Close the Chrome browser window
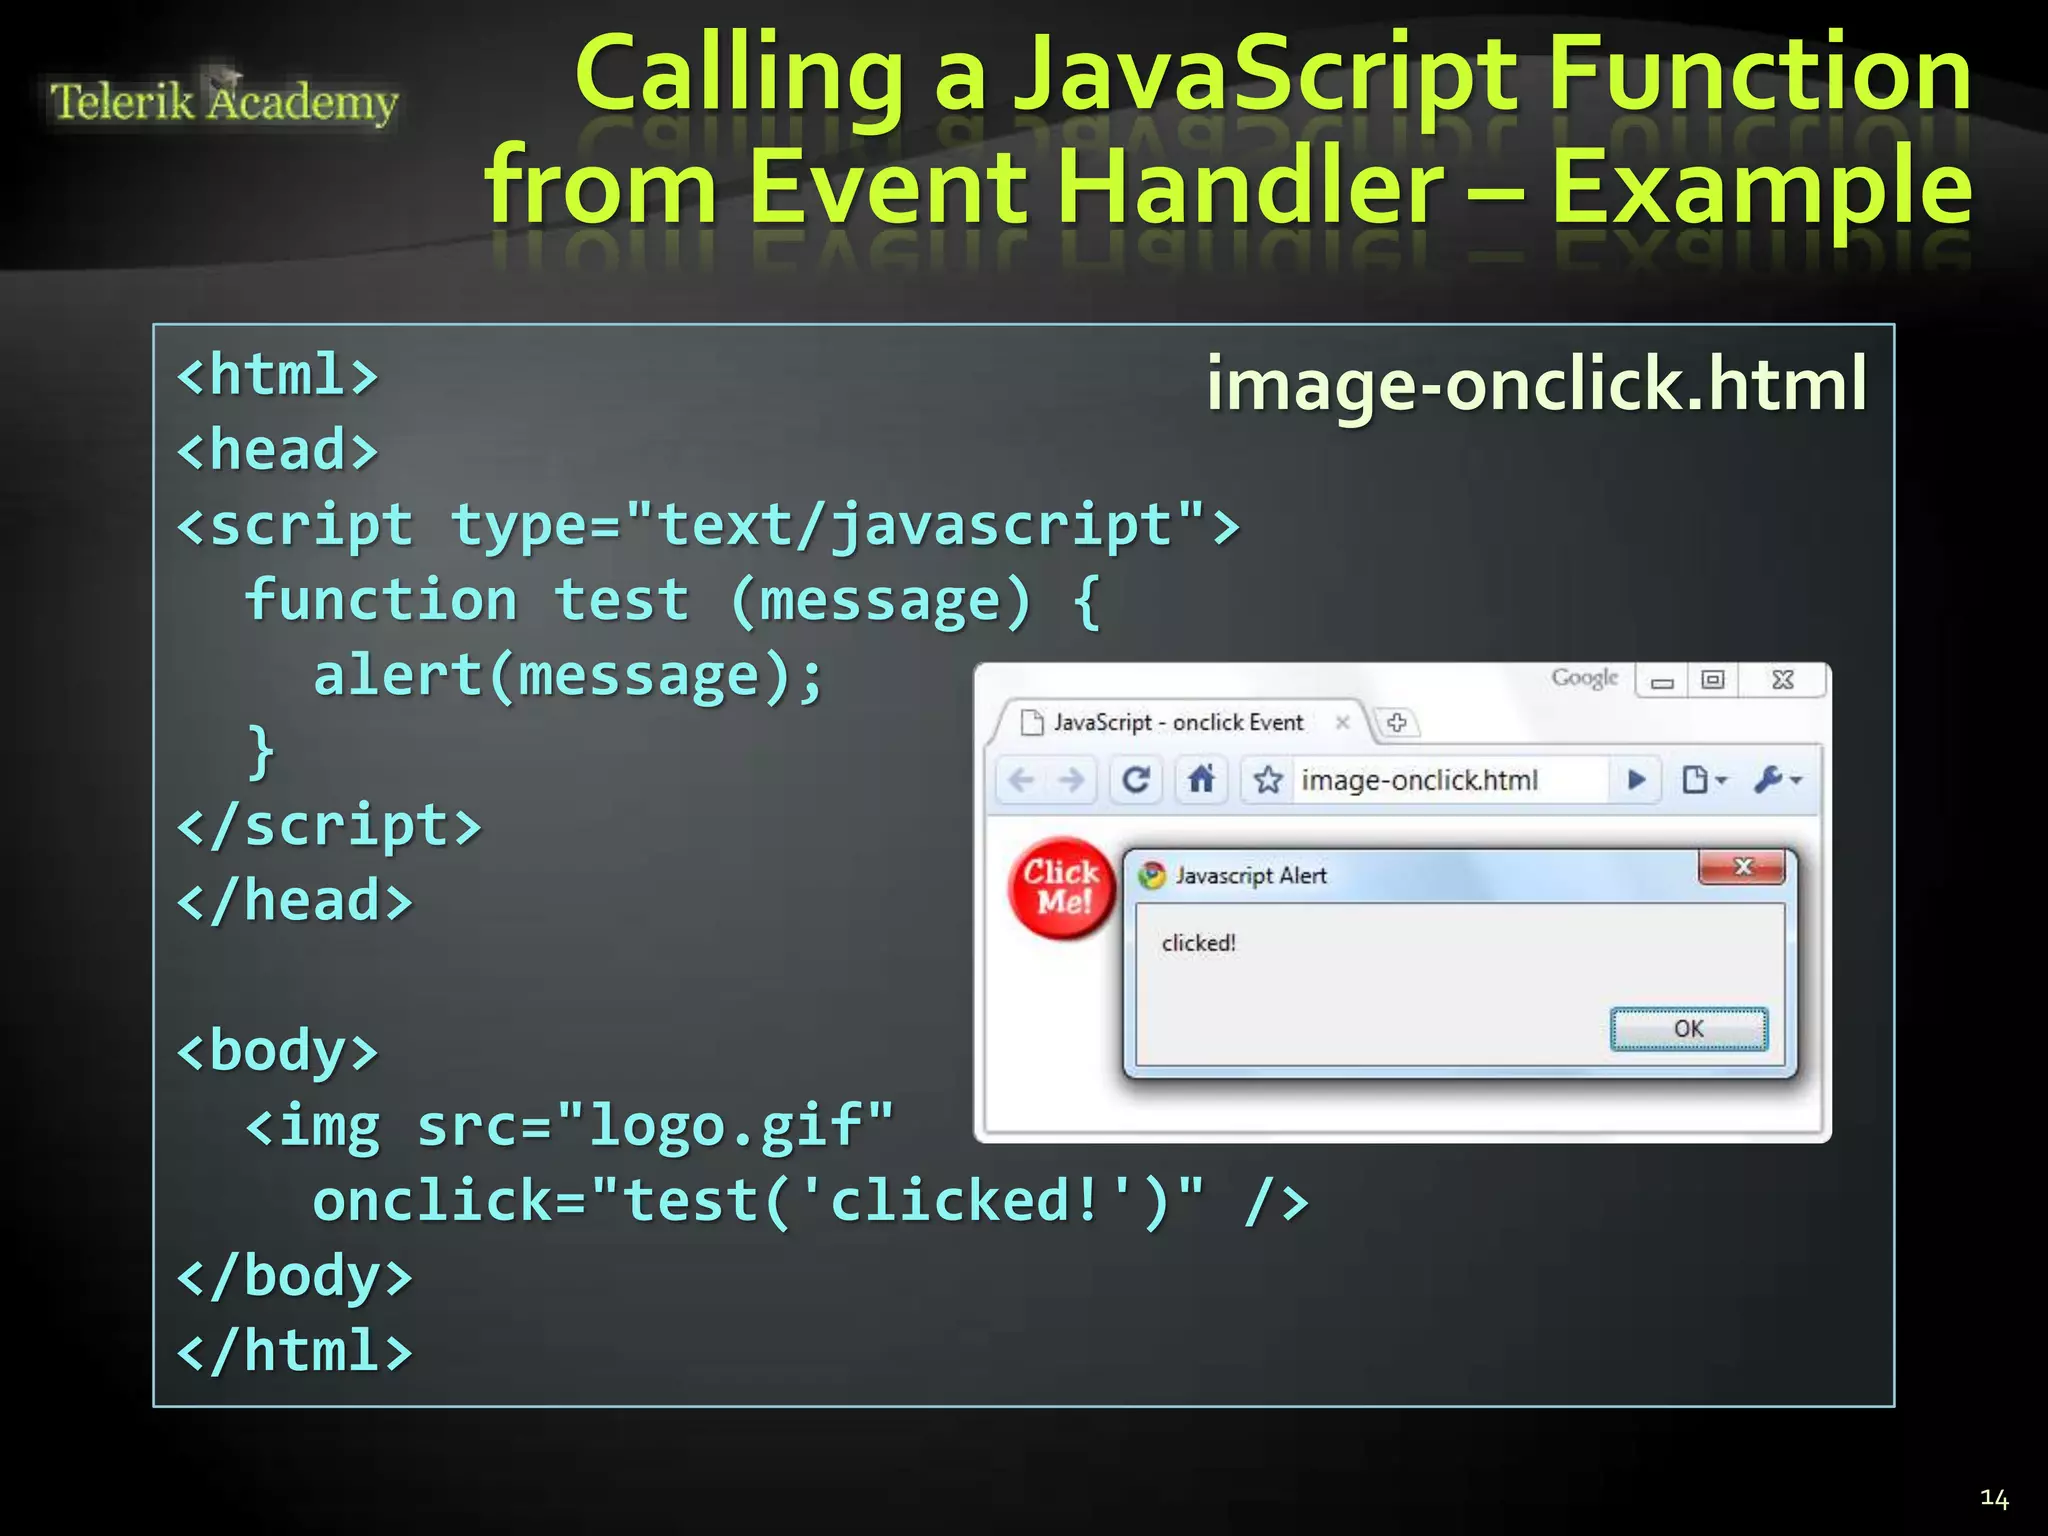Screen dimensions: 2048x1536 [x=1782, y=681]
